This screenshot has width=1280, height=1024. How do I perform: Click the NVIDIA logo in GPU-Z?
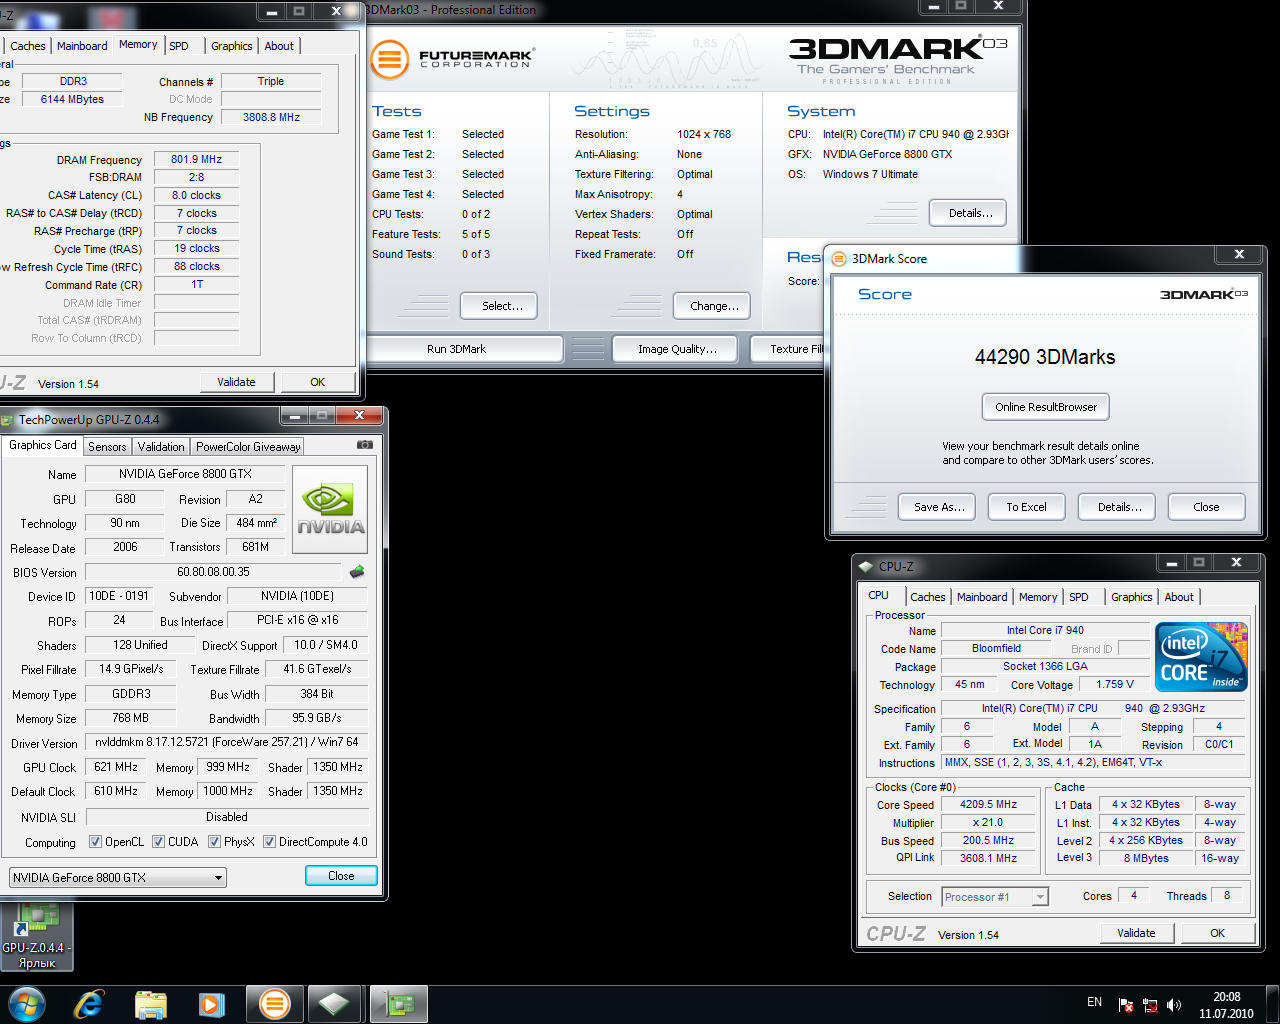(330, 509)
